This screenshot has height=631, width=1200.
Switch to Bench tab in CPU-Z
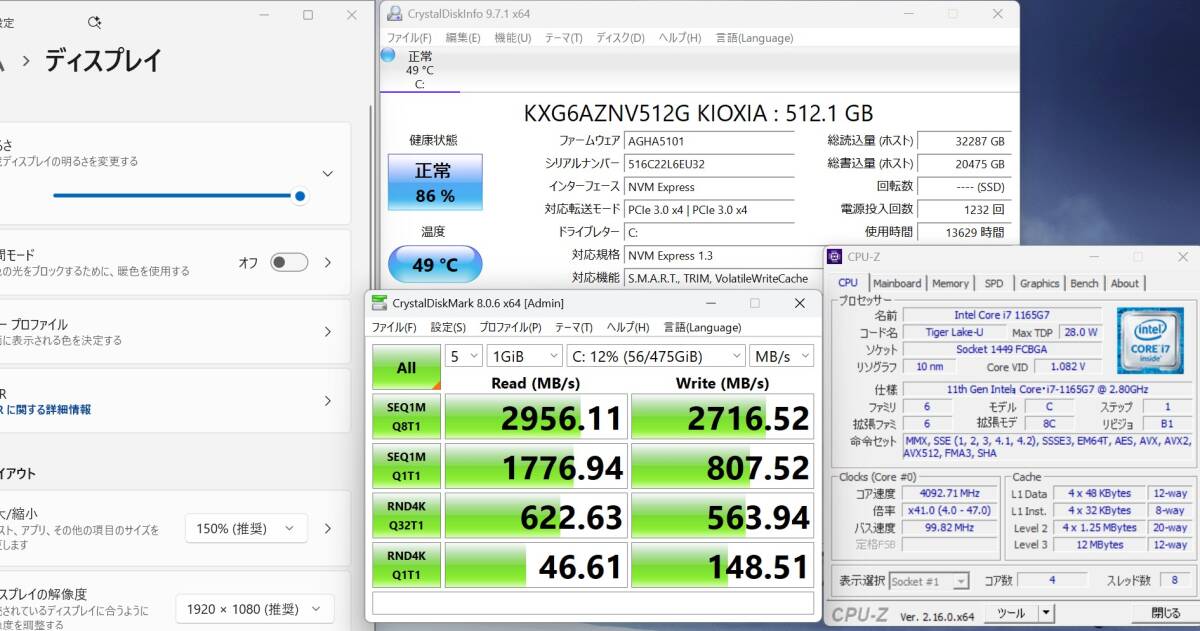[x=1084, y=283]
